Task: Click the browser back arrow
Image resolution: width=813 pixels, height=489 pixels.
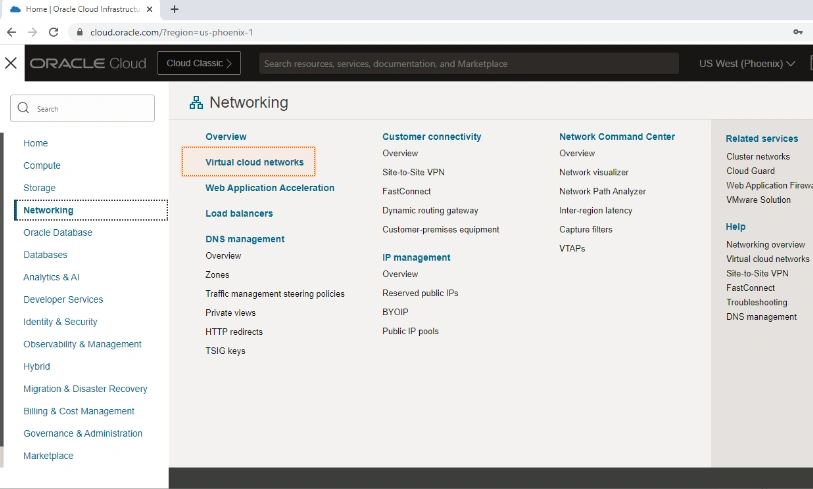Action: pos(11,32)
